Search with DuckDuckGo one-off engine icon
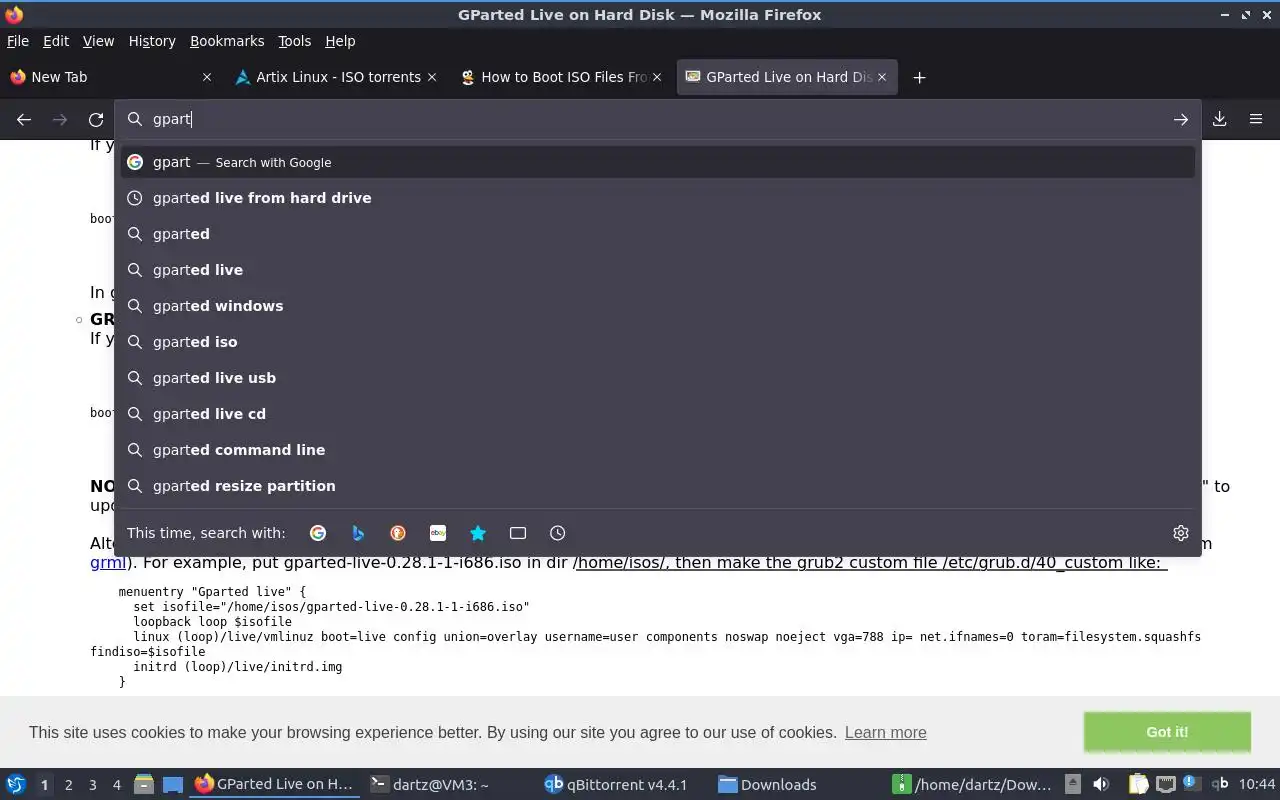The image size is (1280, 800). (398, 533)
